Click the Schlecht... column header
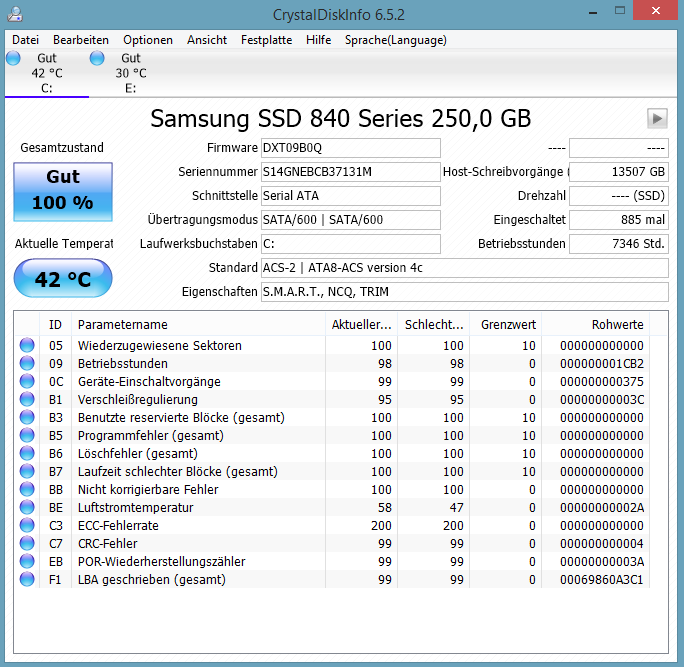The width and height of the screenshot is (684, 667). click(x=434, y=325)
